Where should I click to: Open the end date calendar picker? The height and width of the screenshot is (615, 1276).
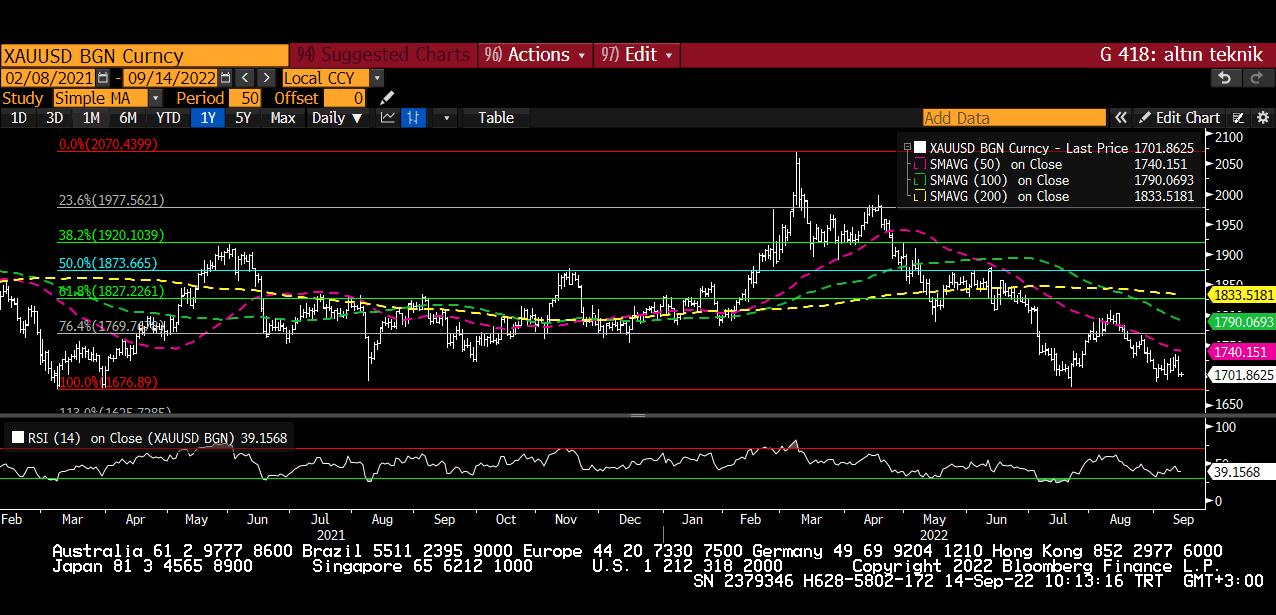coord(225,77)
